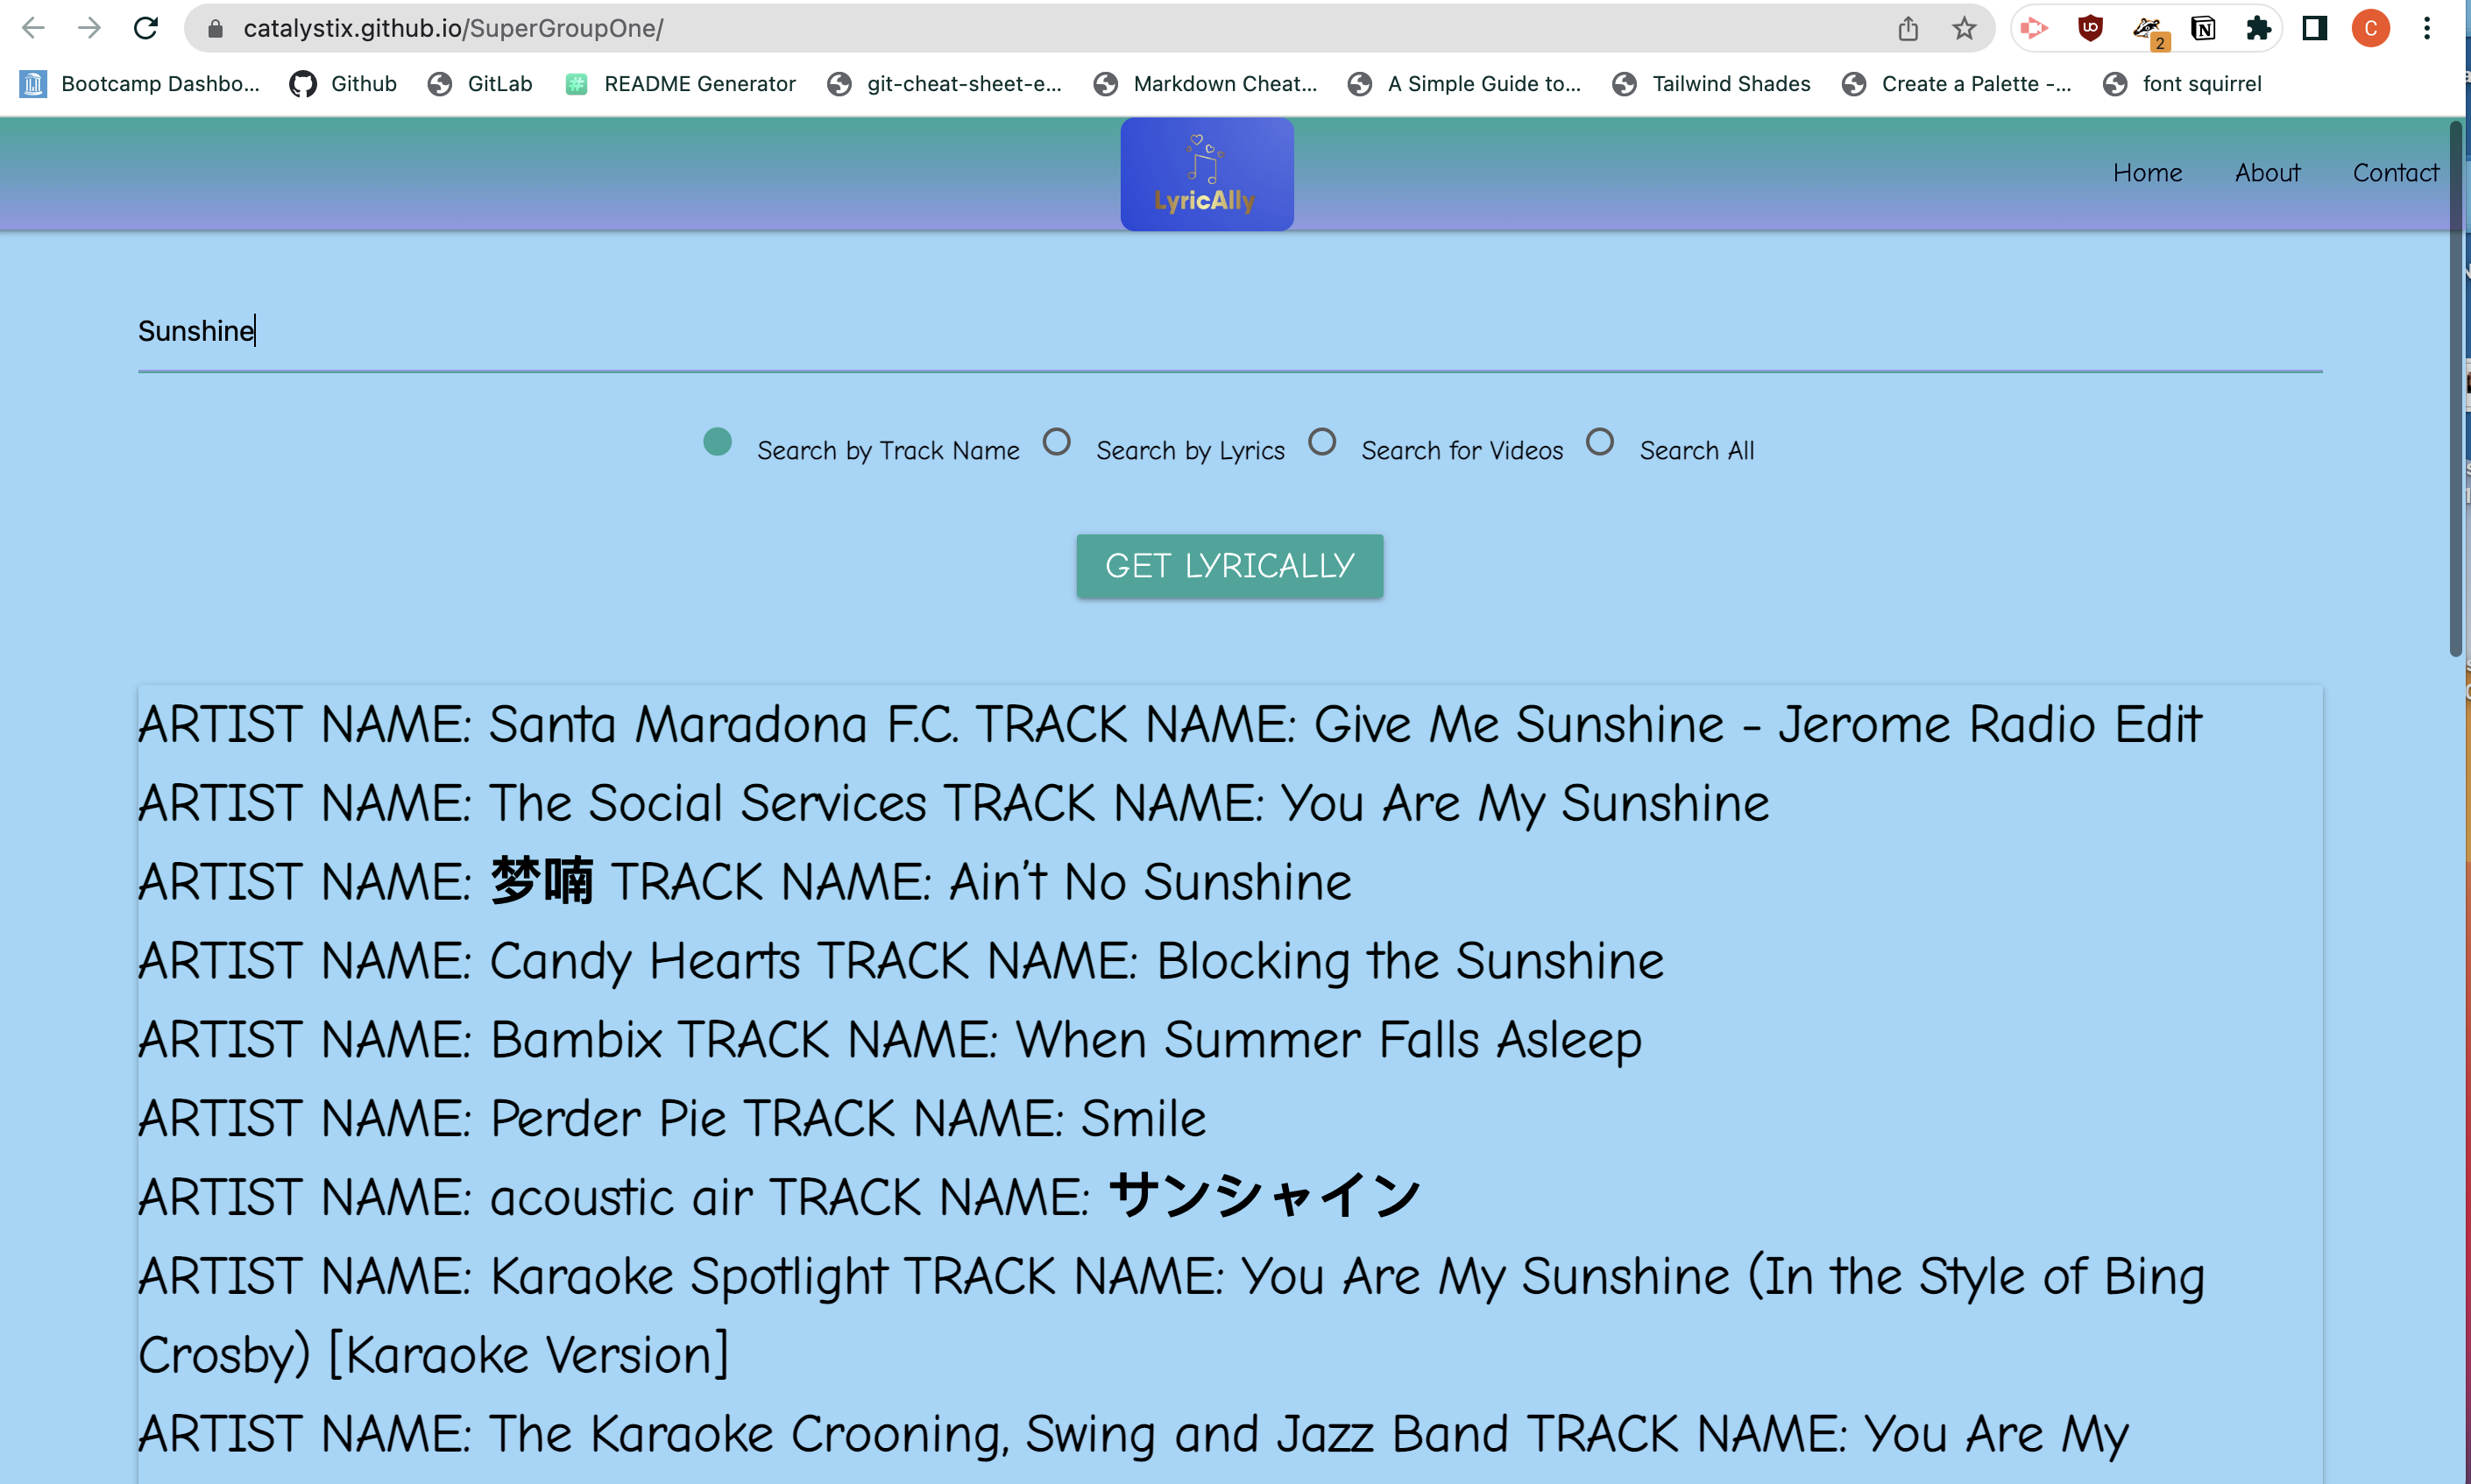Click result Perder Pie Smile
The height and width of the screenshot is (1484, 2471).
[x=672, y=1118]
